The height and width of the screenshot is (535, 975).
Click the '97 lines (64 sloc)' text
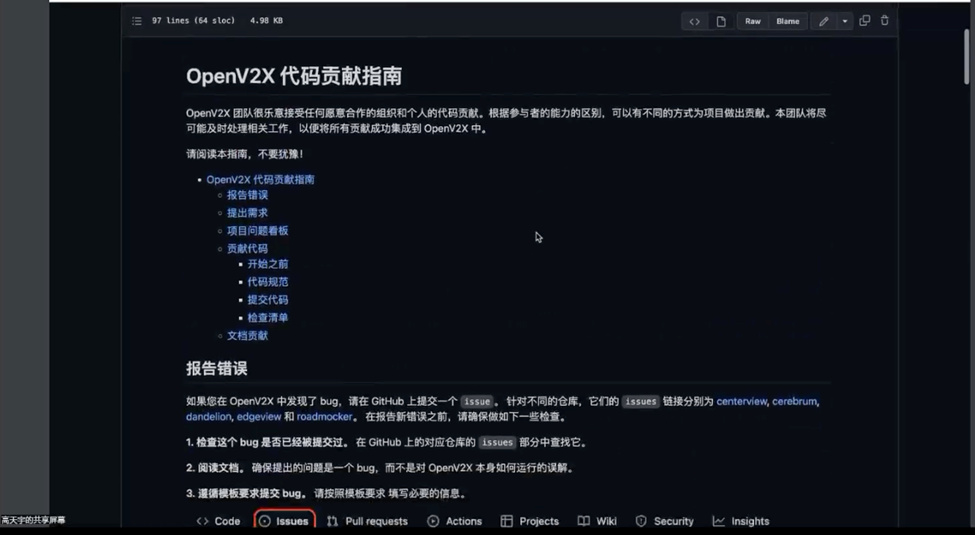(x=193, y=21)
